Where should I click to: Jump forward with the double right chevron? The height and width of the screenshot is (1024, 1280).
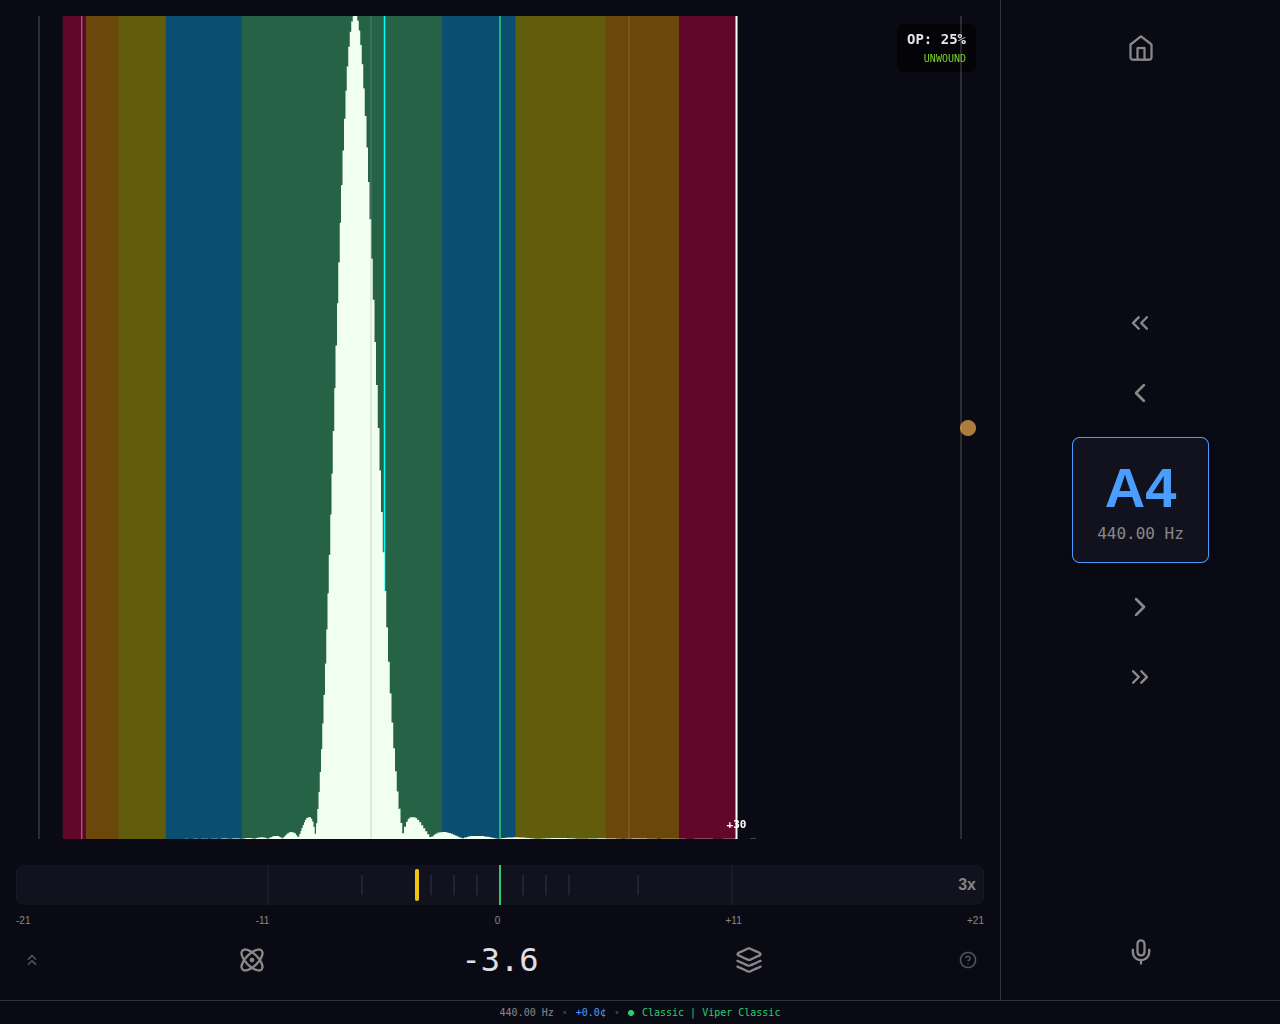coord(1140,677)
